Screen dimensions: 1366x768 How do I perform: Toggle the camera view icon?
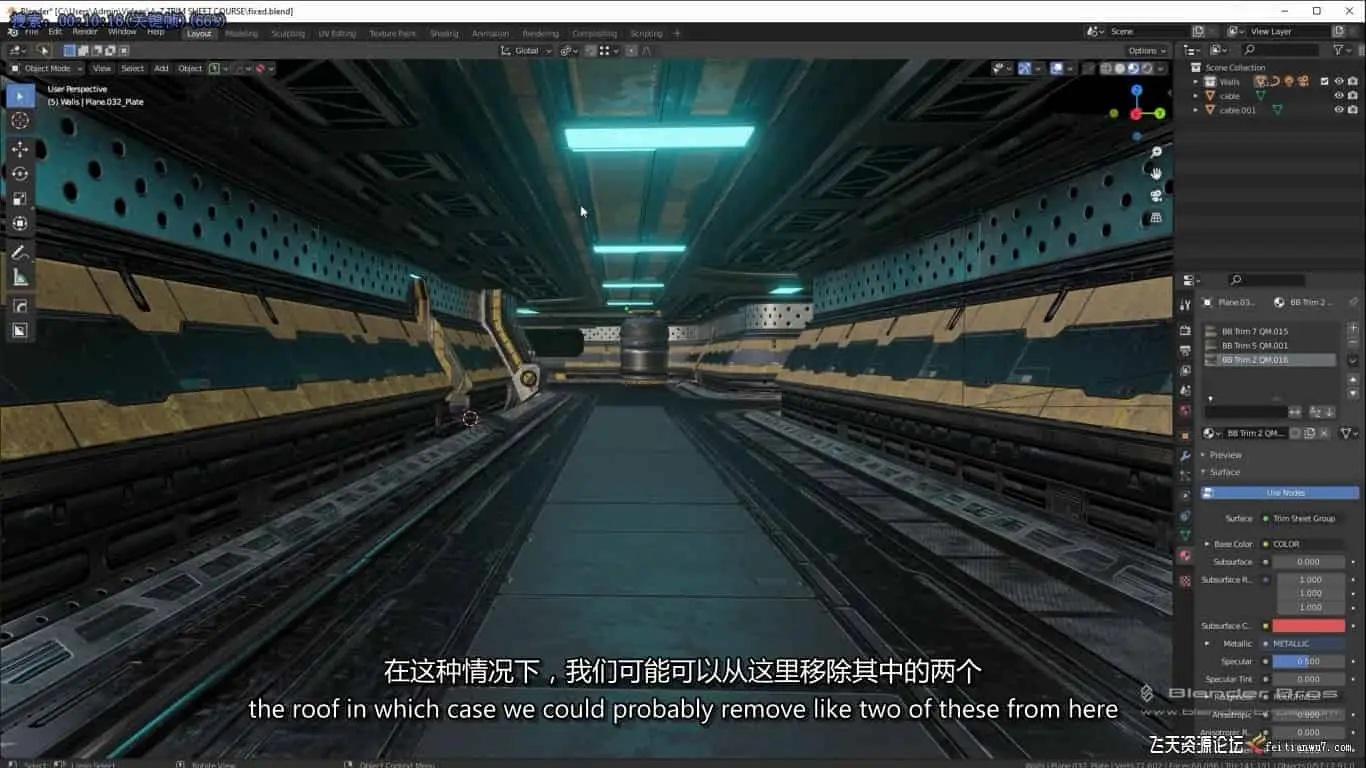(1156, 196)
